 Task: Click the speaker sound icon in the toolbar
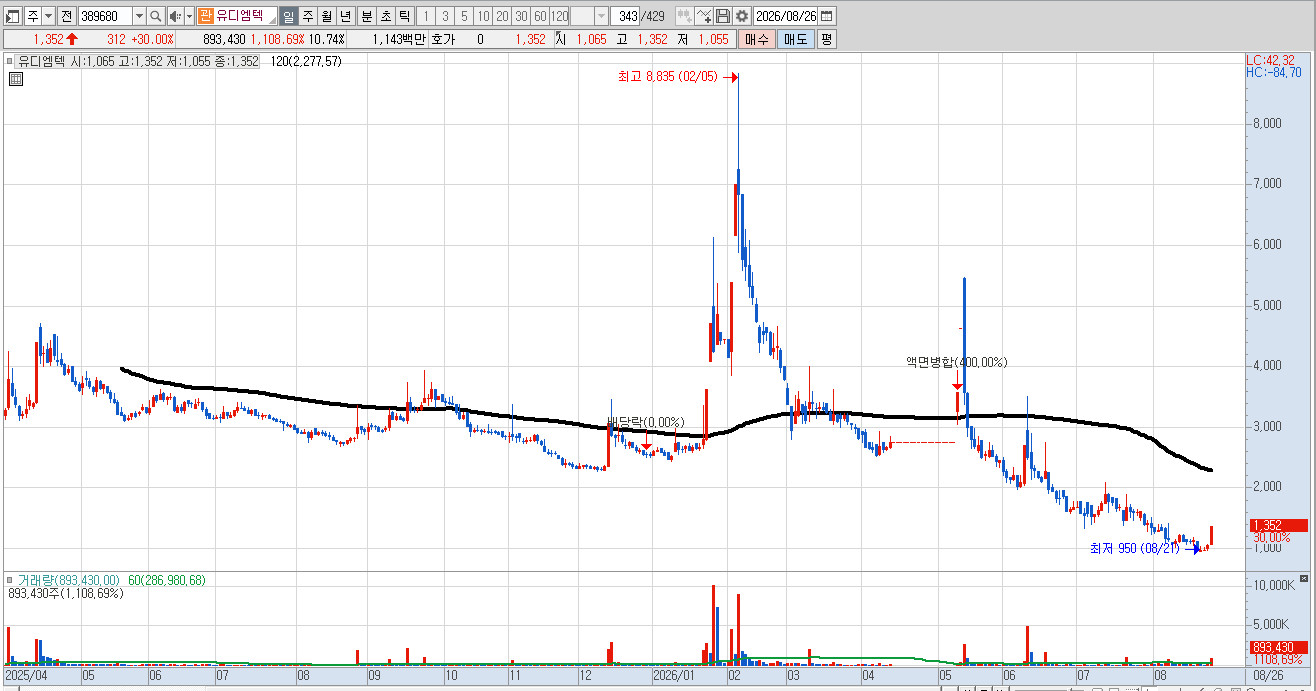tap(175, 16)
